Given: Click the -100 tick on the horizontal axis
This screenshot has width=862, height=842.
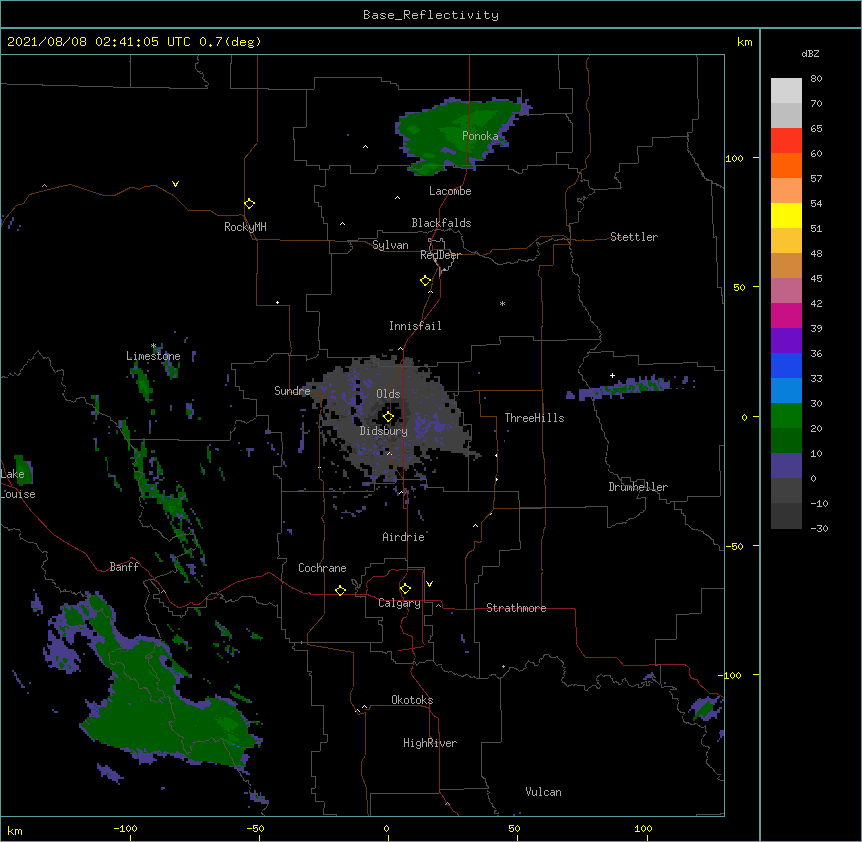Looking at the screenshot, I should [x=125, y=828].
